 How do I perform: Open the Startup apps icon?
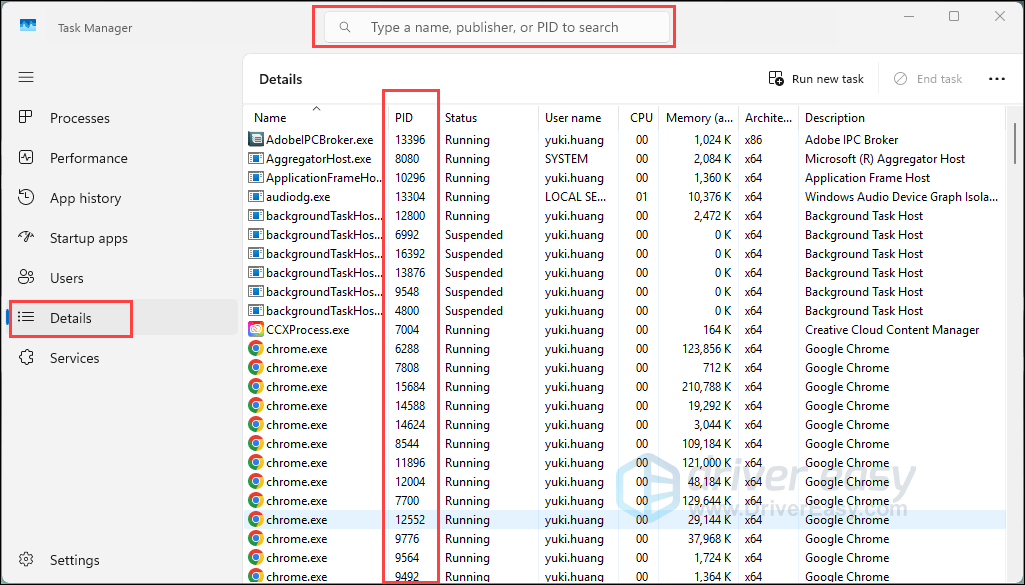point(27,238)
